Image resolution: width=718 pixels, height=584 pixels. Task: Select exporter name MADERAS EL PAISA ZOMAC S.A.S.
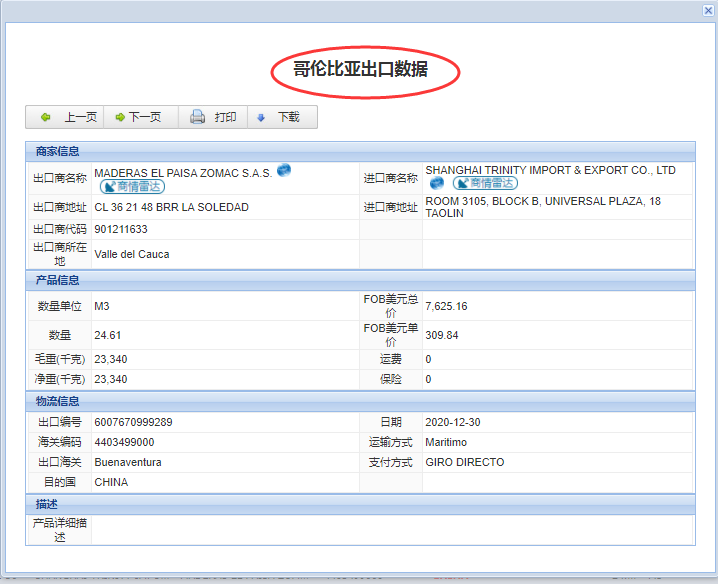click(183, 173)
